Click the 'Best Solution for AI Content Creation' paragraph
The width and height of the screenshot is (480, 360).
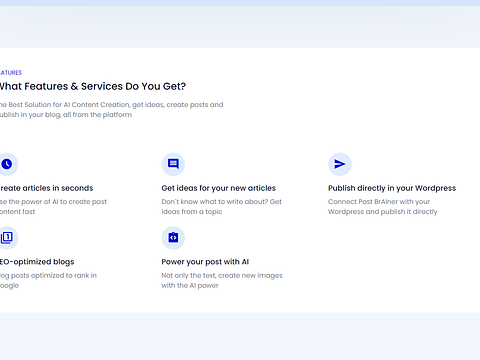coord(111,109)
